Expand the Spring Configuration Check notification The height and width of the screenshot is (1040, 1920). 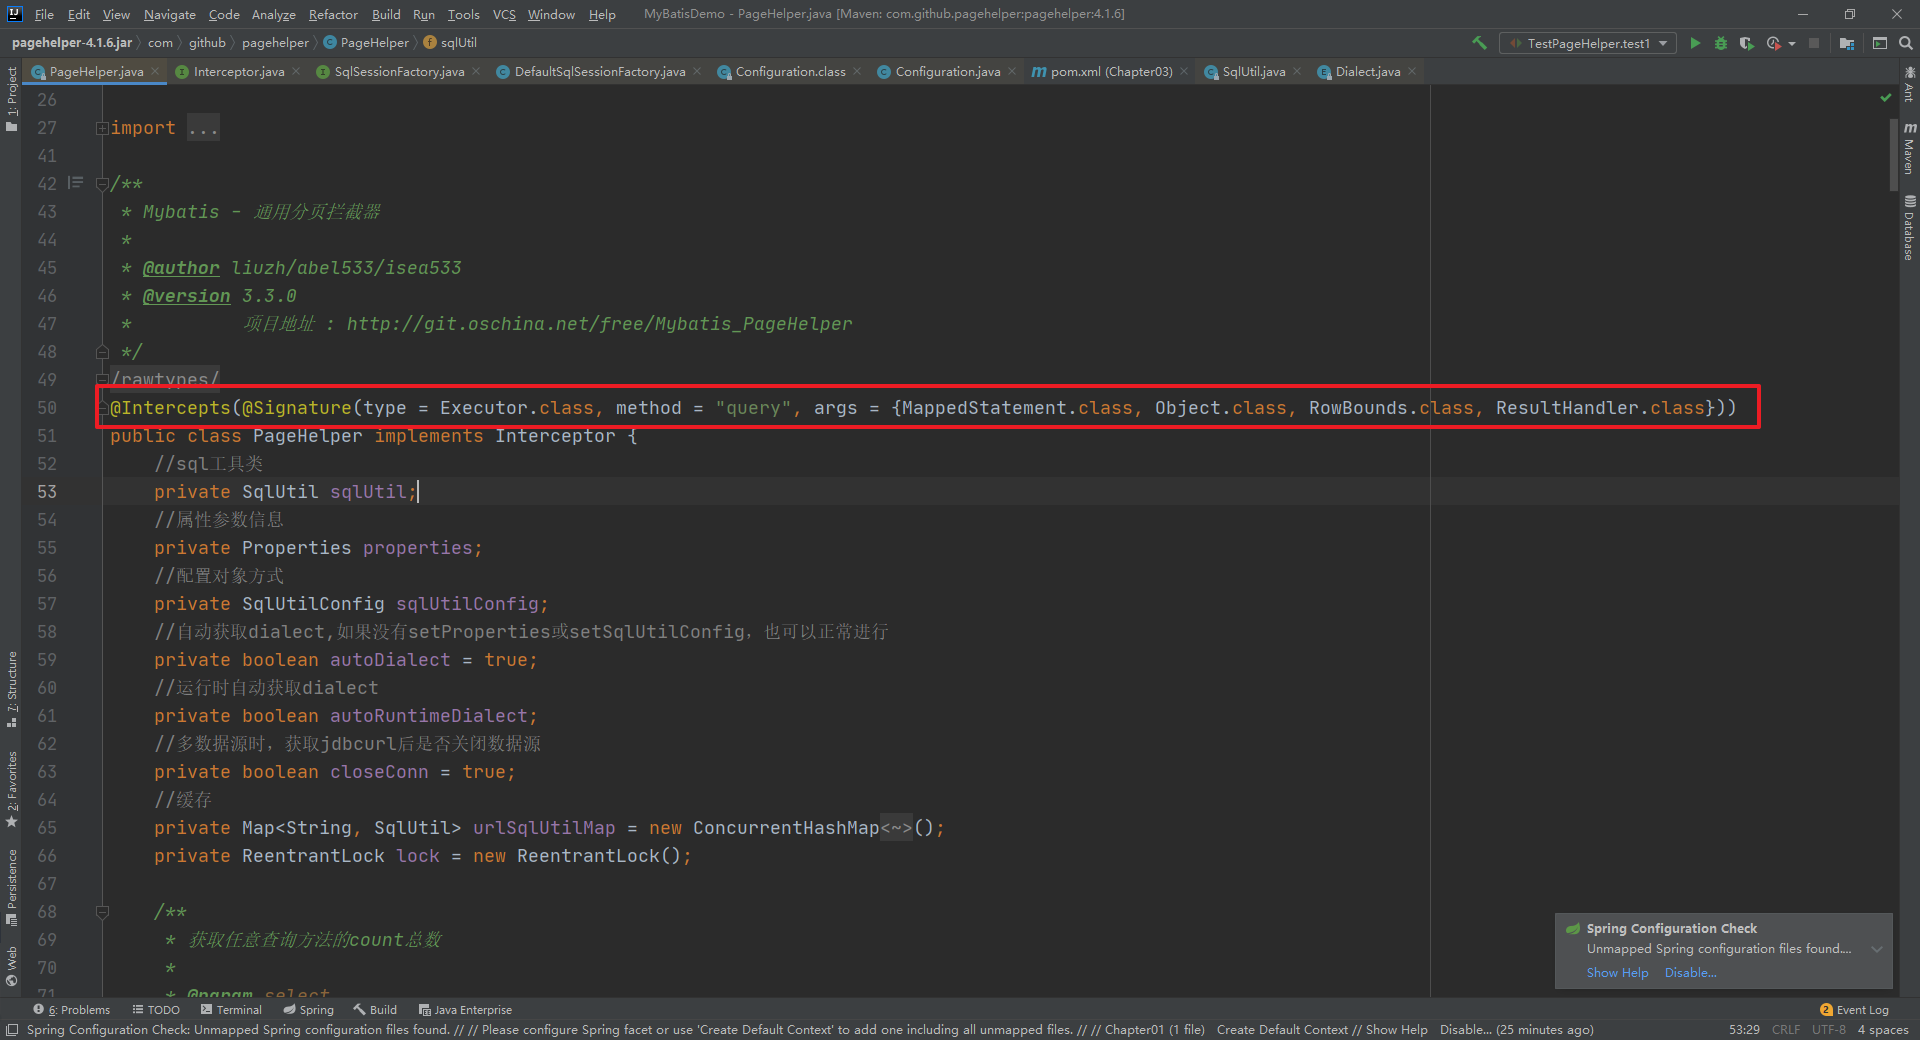(1877, 949)
